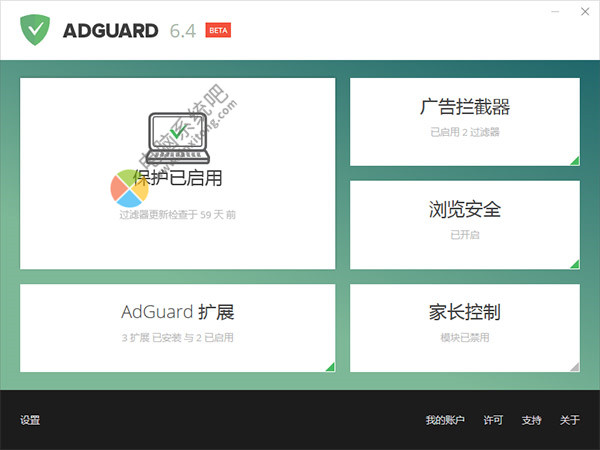
Task: Minimize the AdGuard window
Action: tap(555, 12)
